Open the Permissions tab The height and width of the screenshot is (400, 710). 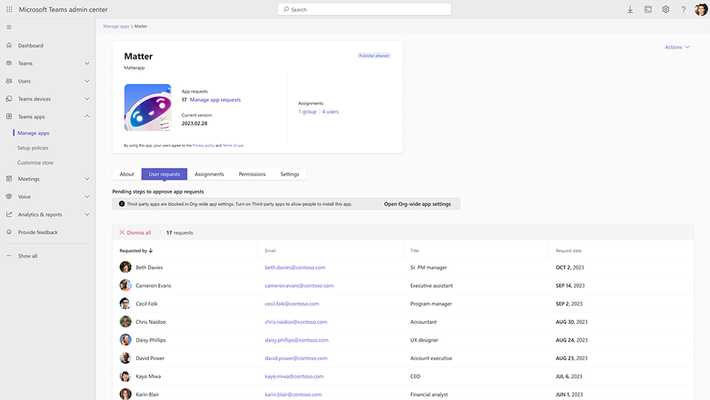click(252, 174)
